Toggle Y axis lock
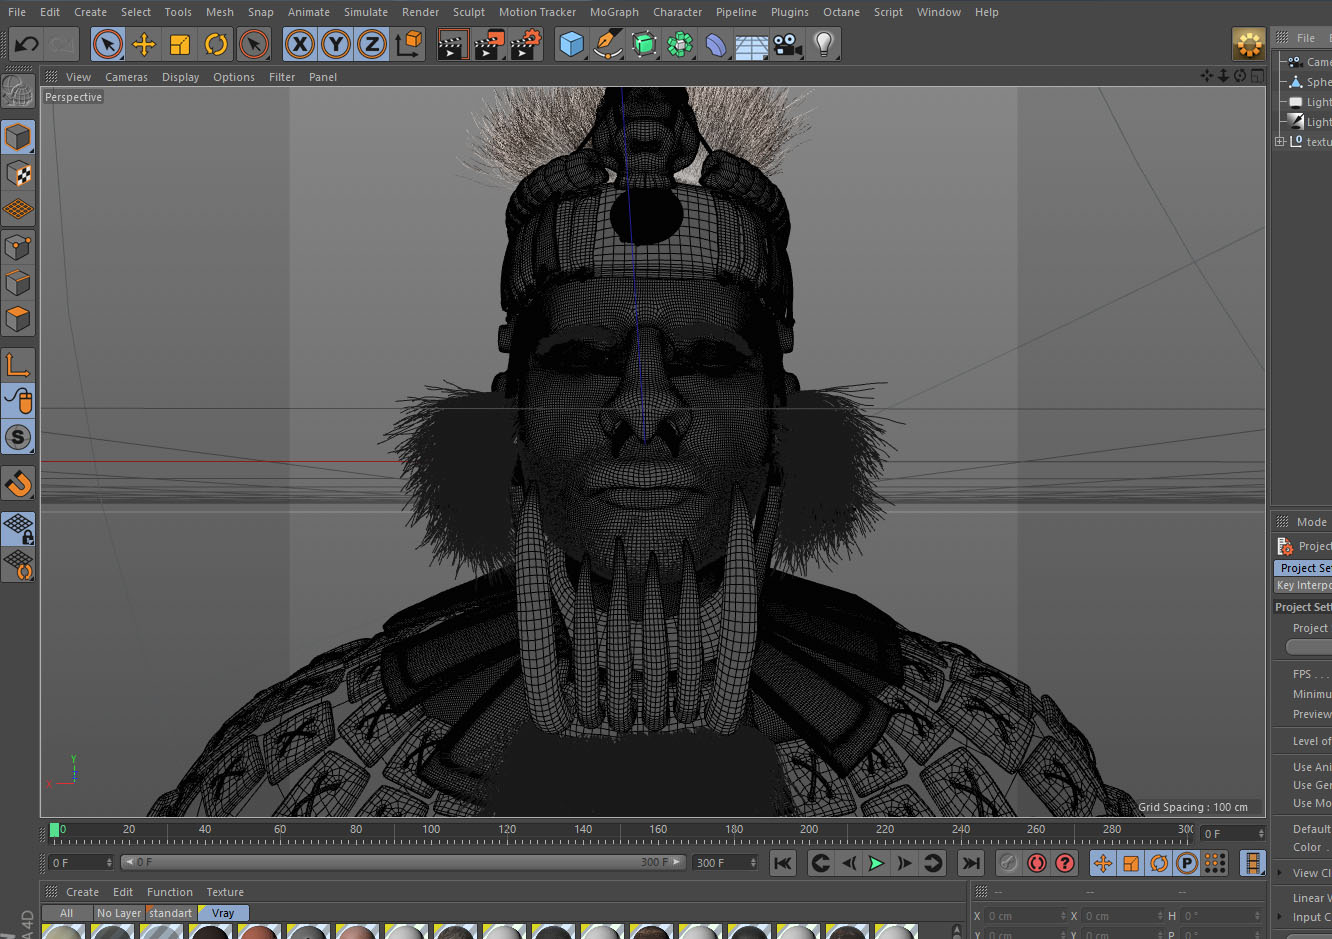This screenshot has width=1332, height=939. [x=336, y=44]
